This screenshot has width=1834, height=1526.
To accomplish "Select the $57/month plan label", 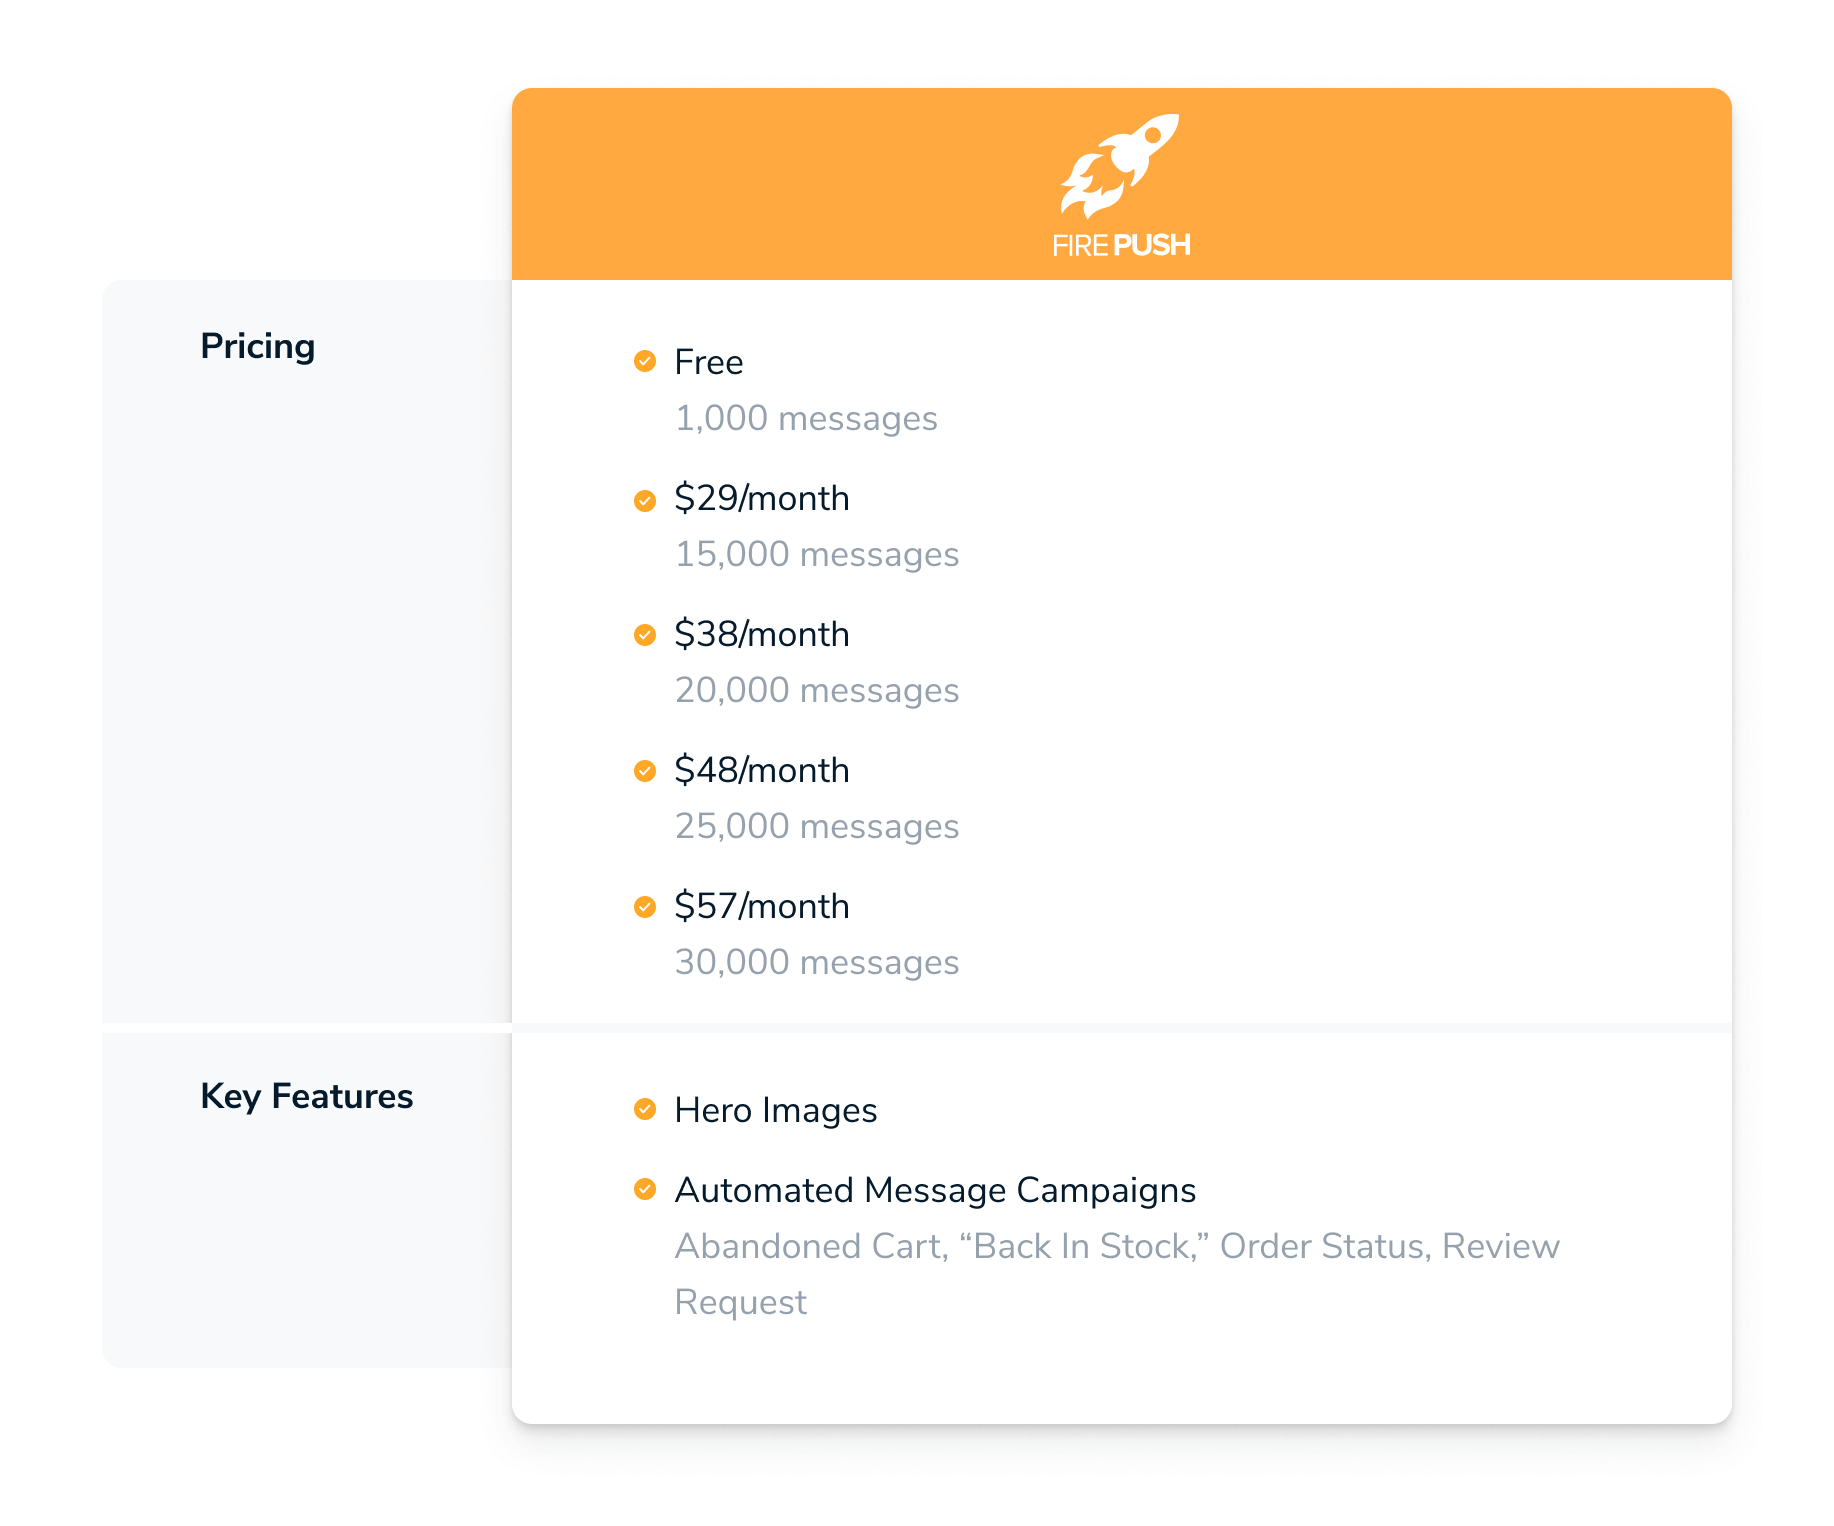I will coord(762,906).
